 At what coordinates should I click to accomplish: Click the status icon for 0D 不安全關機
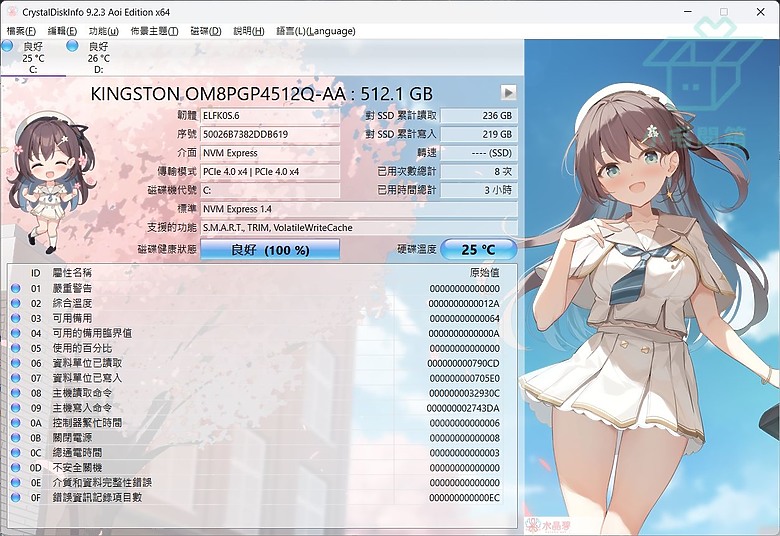(x=15, y=467)
